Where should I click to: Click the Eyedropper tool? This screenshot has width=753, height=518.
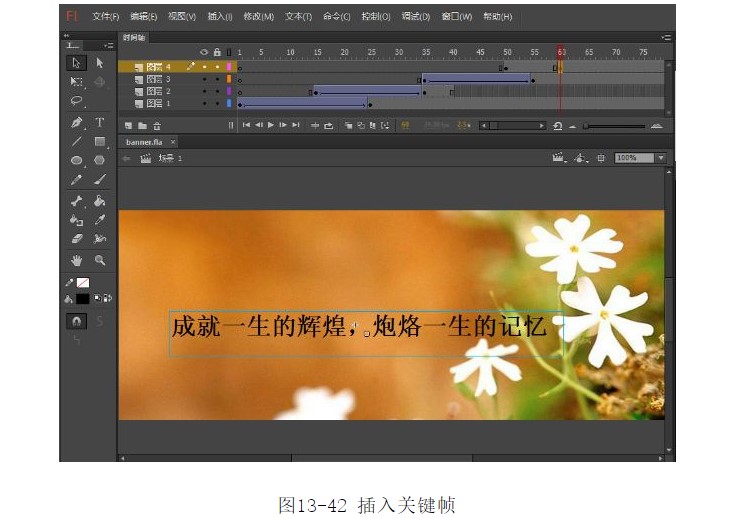click(99, 219)
